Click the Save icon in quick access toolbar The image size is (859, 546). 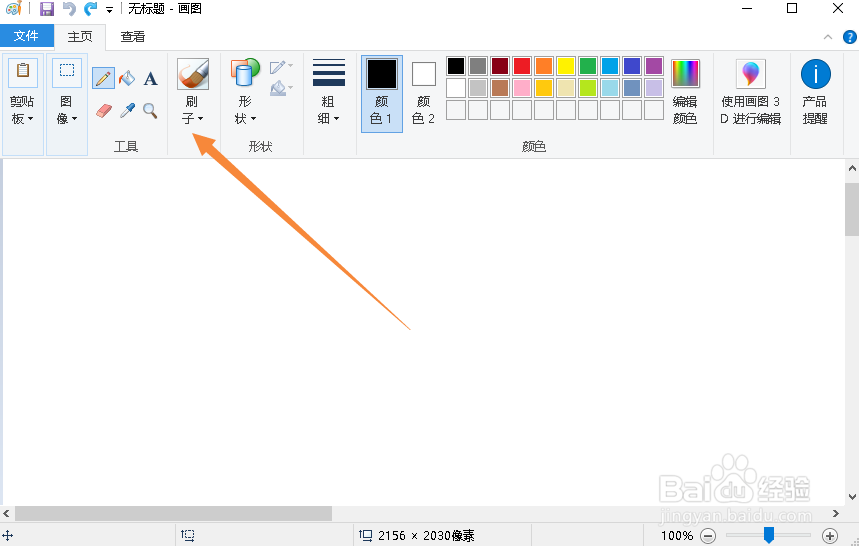coord(48,9)
